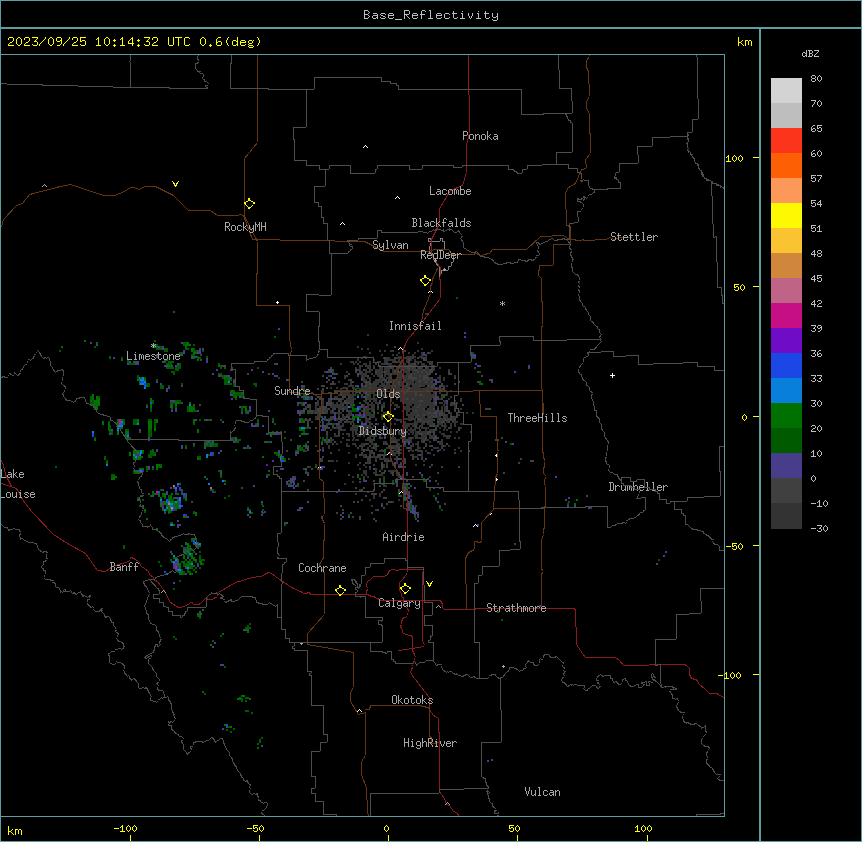Pick the slate violet 0-10 dBZ legend swatch
862x842 pixels.
coord(786,466)
